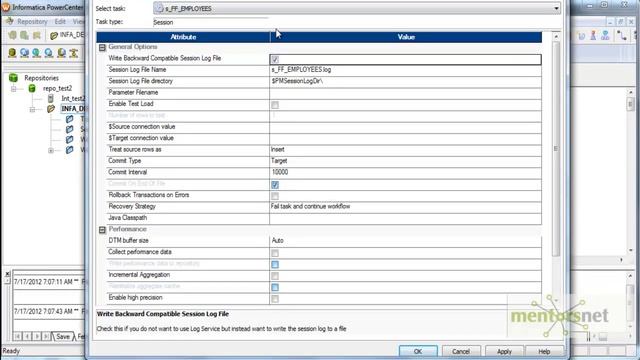Click the icon left of the Repository menu
The image size is (640, 360).
click(x=9, y=21)
